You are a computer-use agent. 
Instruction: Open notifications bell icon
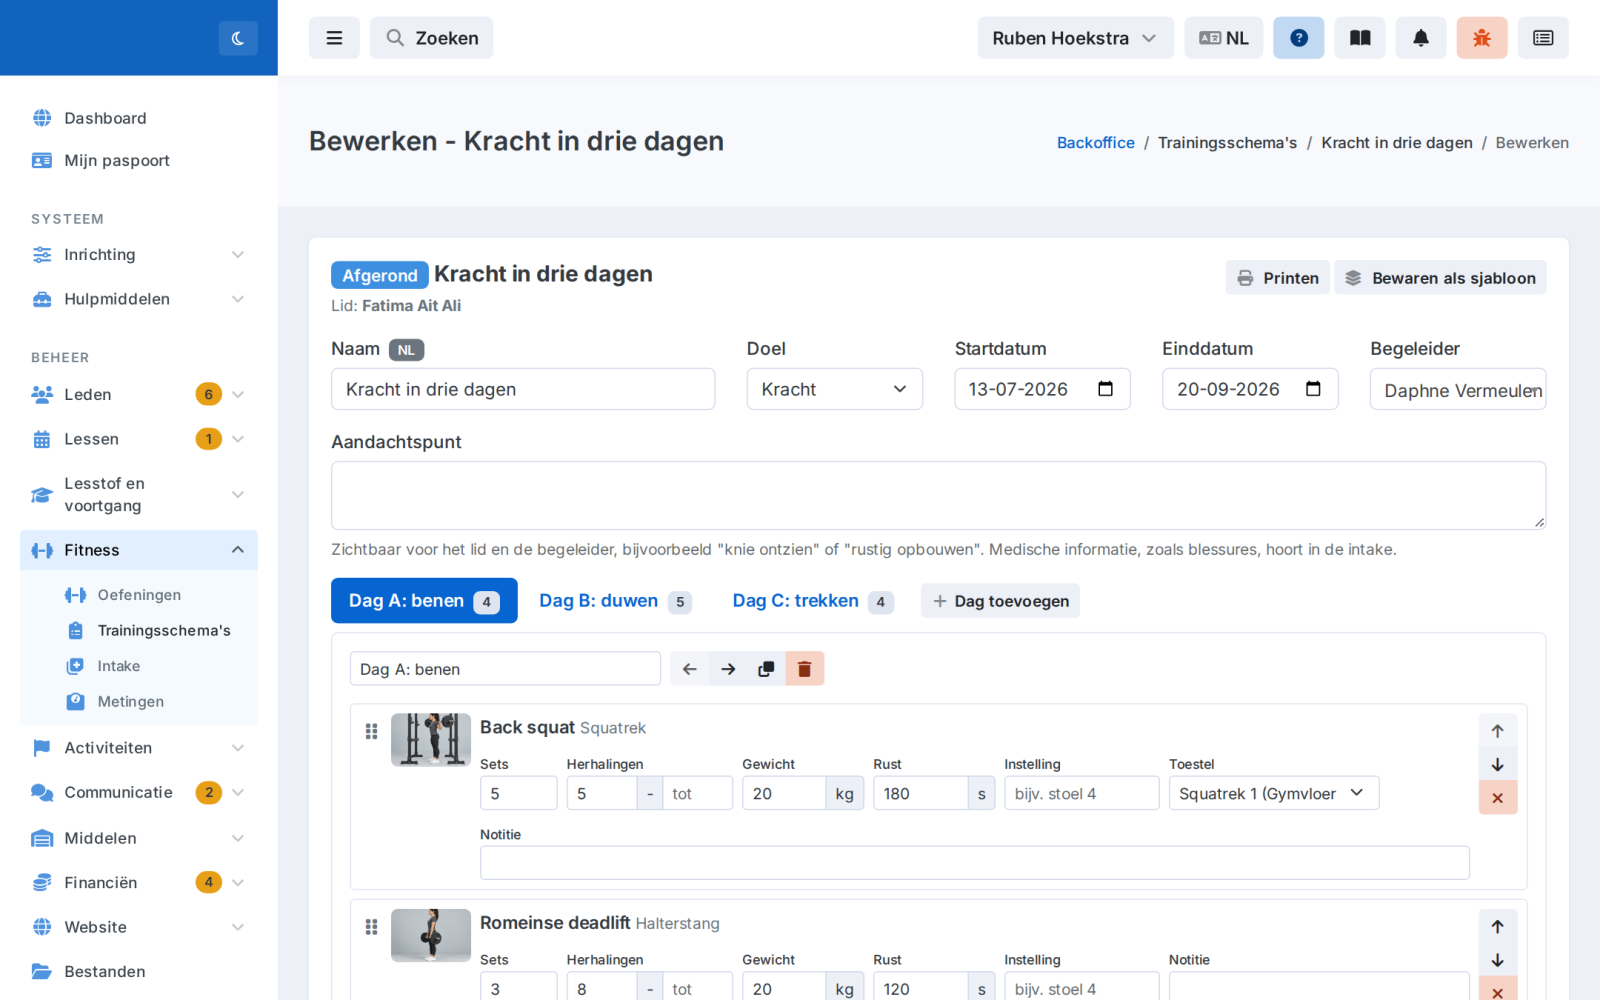[1421, 38]
